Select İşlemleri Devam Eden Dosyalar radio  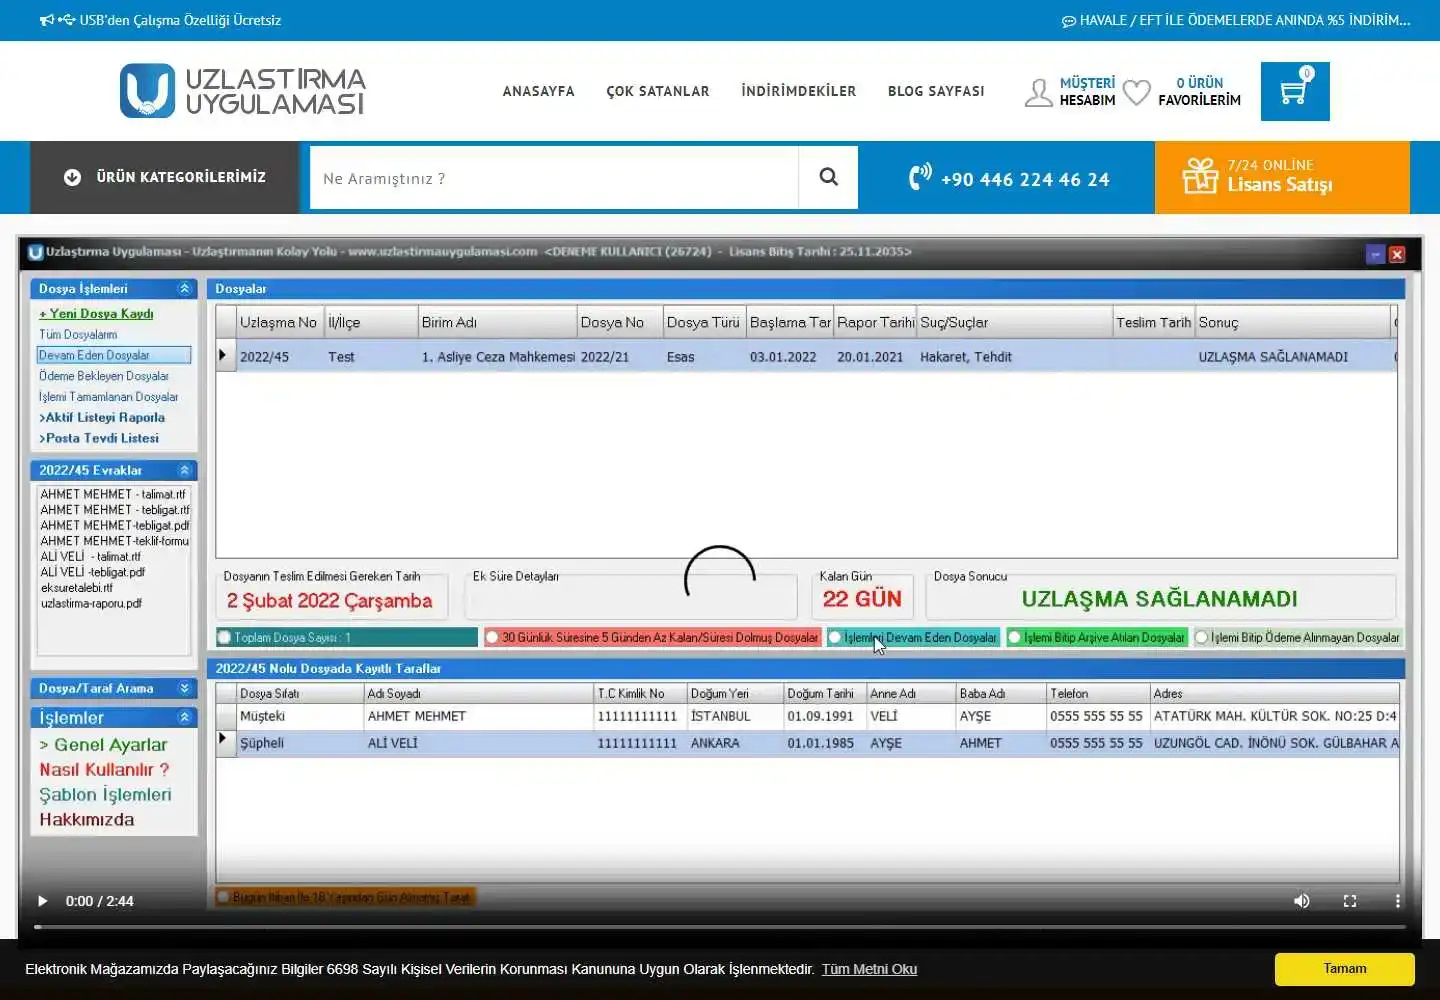tap(835, 637)
